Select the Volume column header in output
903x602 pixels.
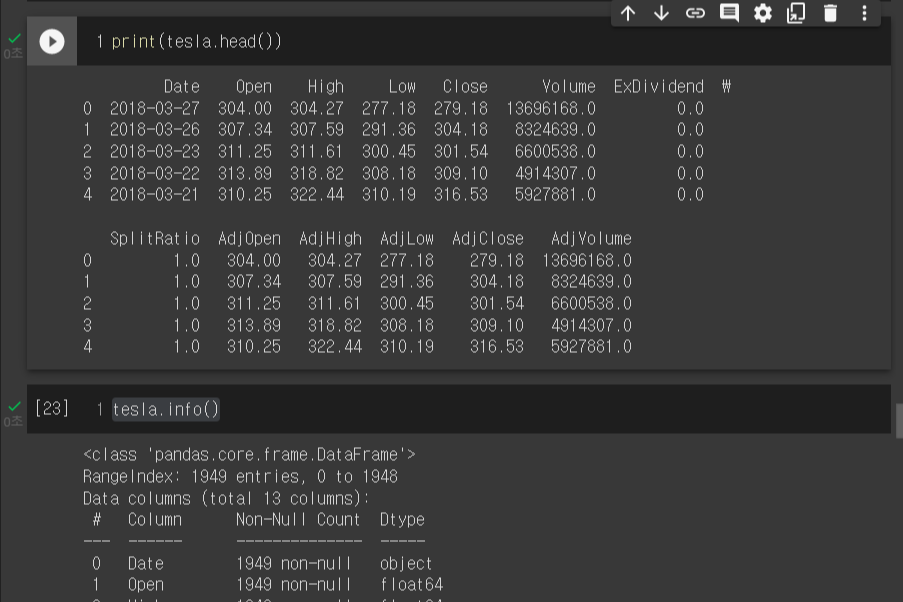click(568, 86)
